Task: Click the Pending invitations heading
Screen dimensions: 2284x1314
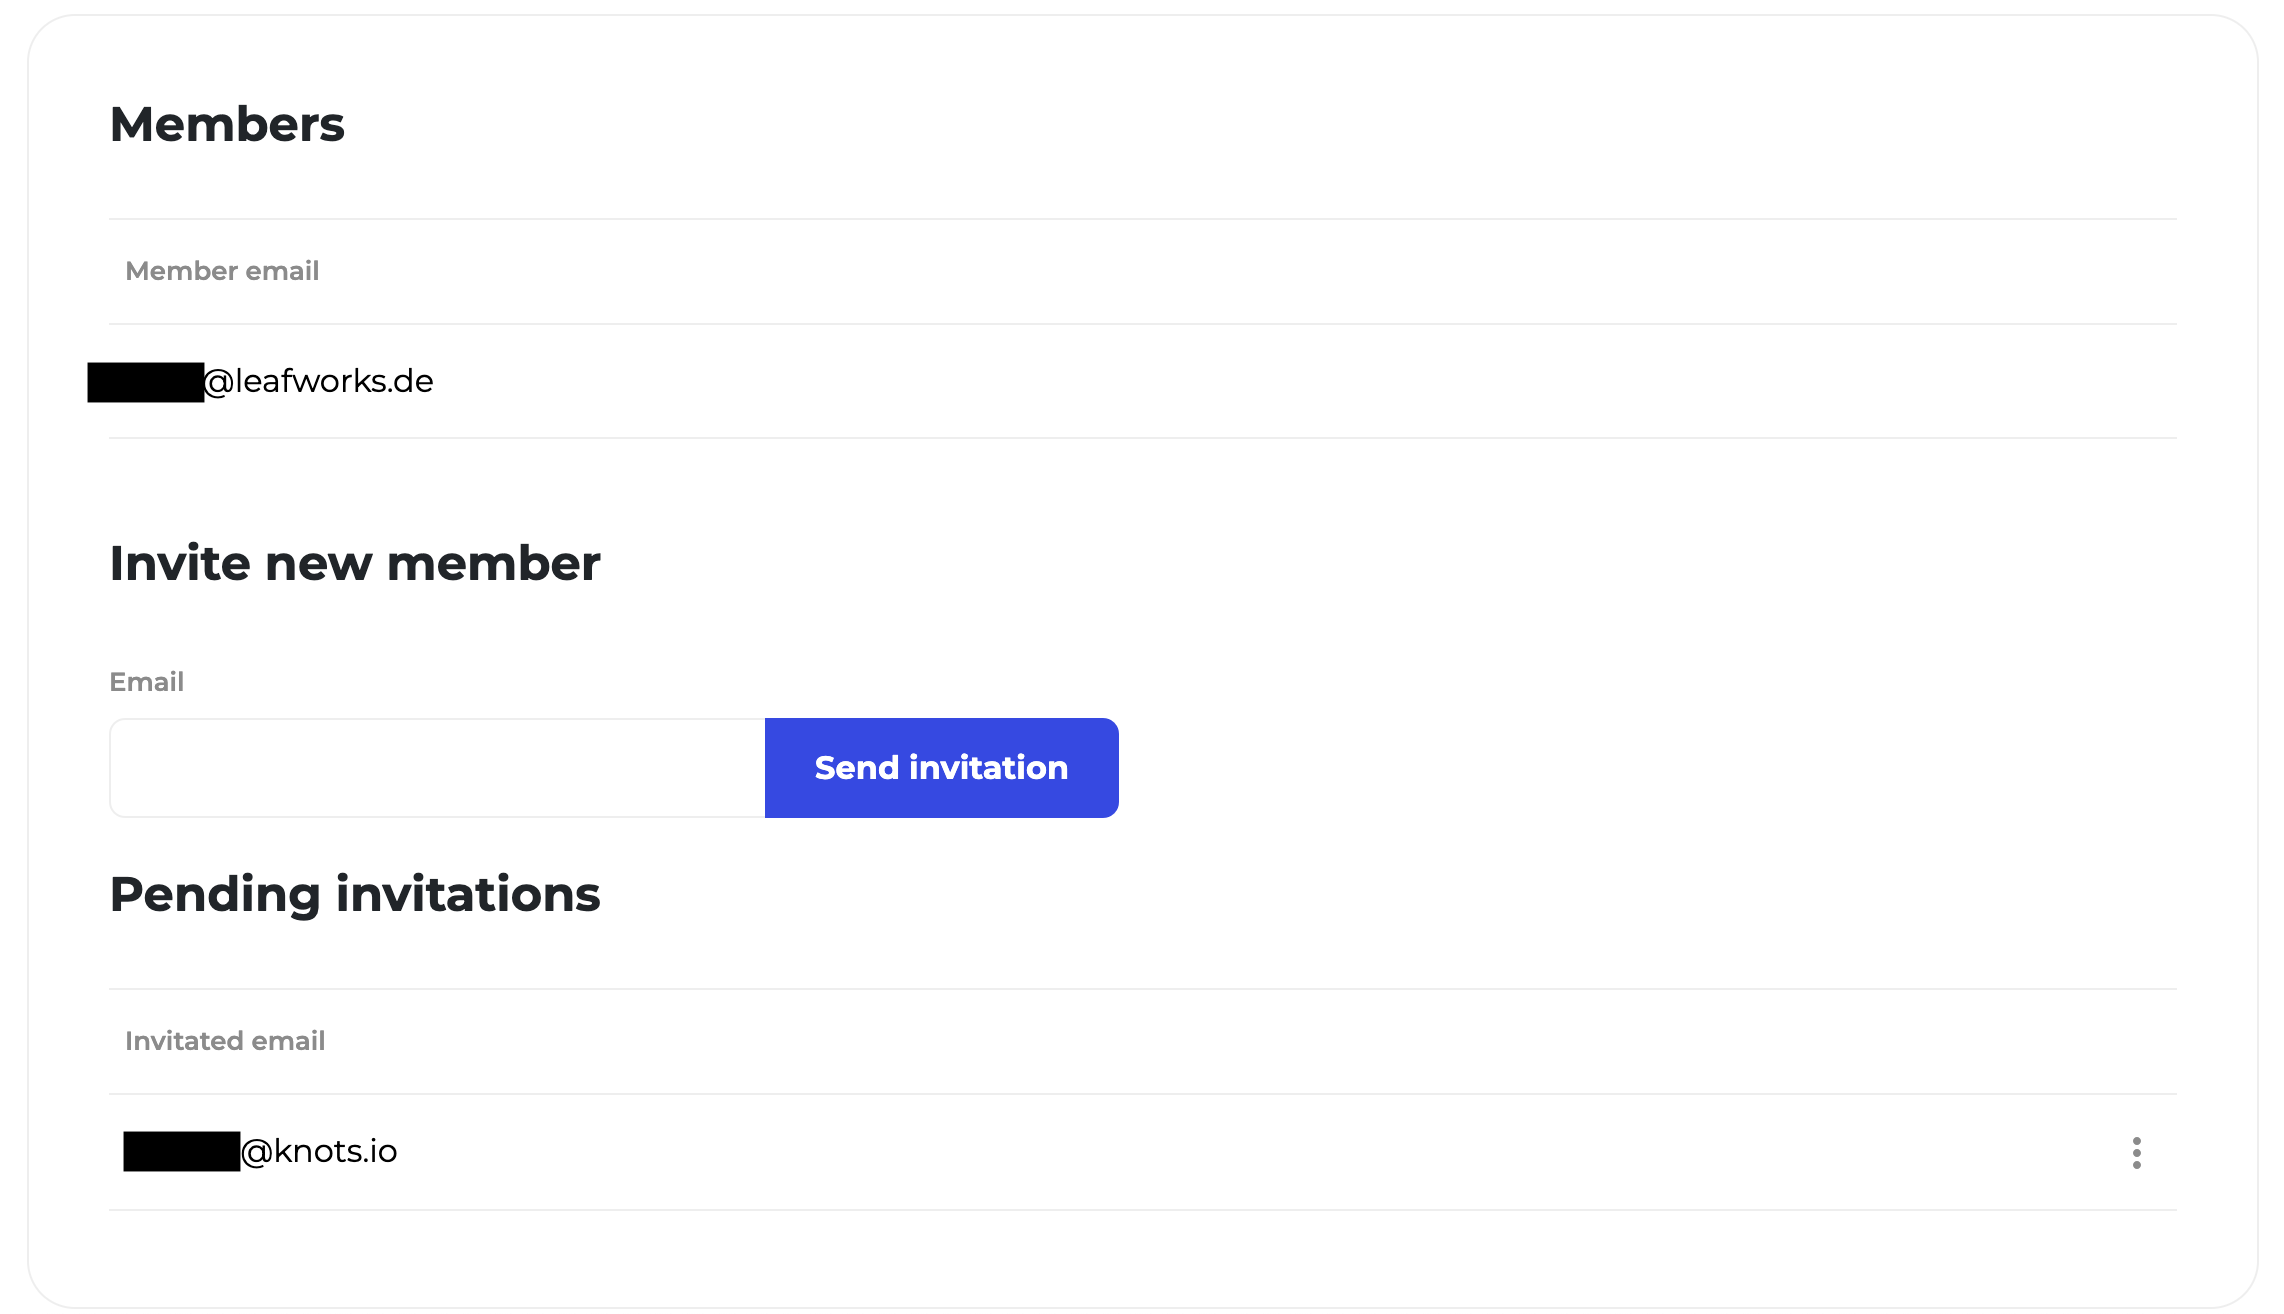Action: (355, 894)
